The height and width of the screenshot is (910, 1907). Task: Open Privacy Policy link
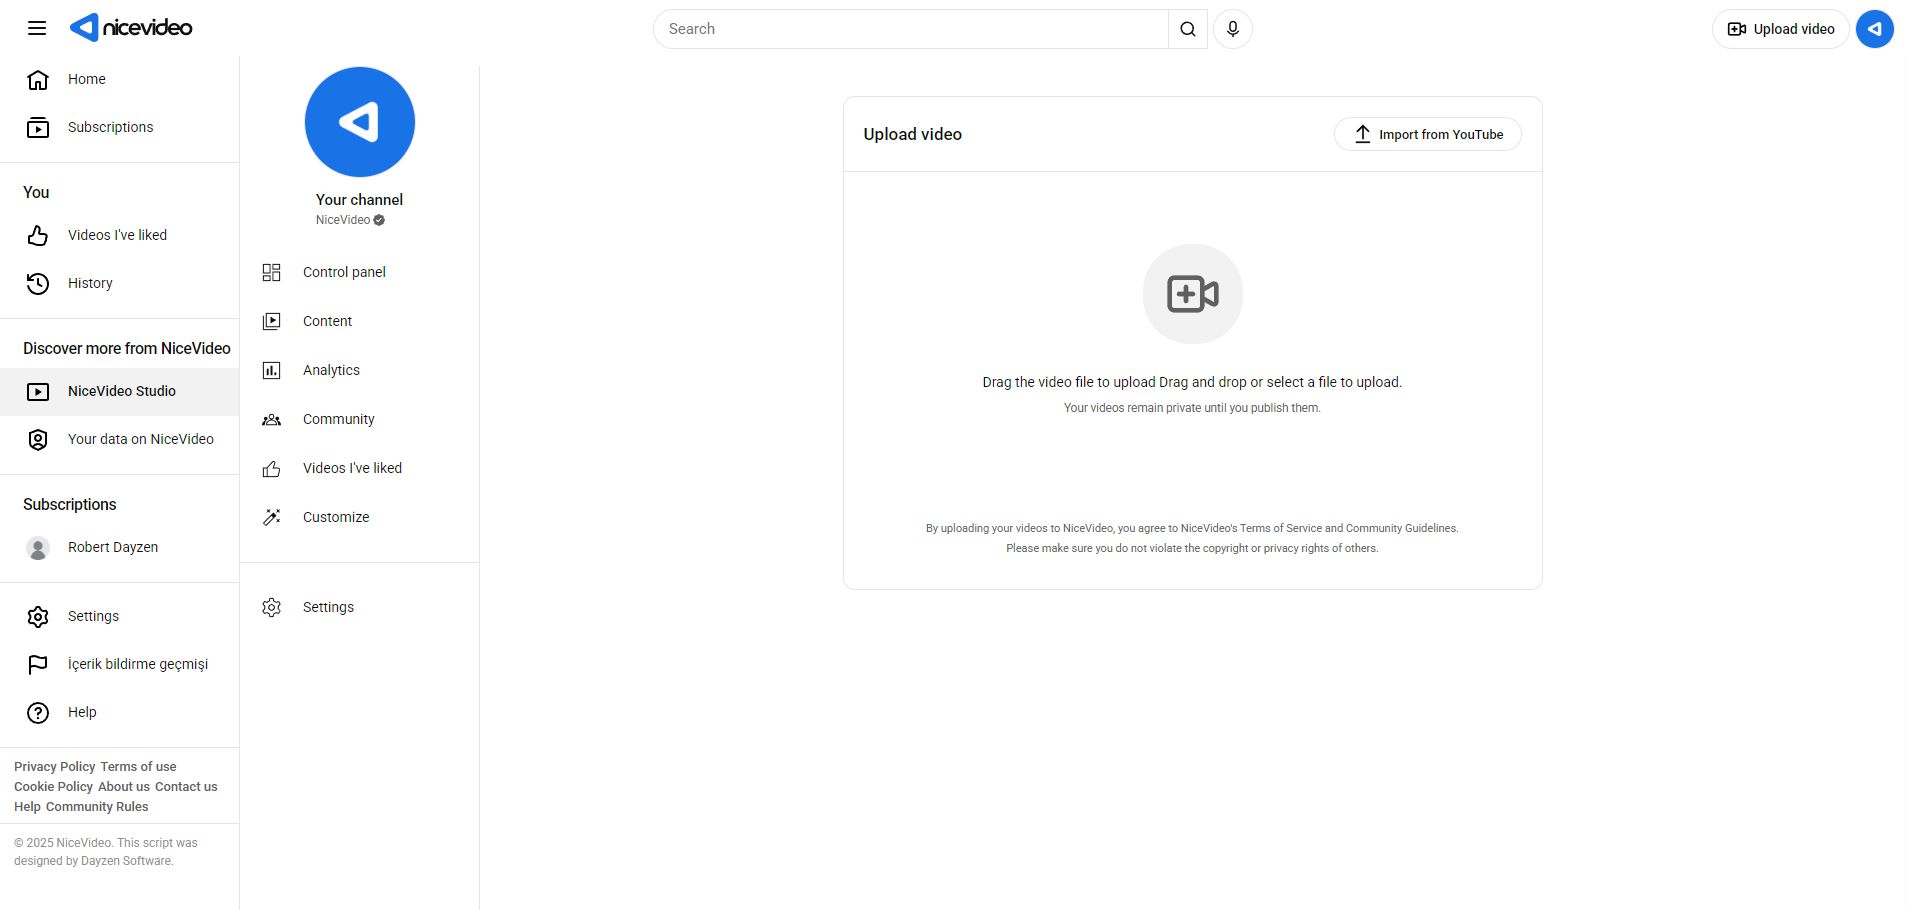point(55,767)
